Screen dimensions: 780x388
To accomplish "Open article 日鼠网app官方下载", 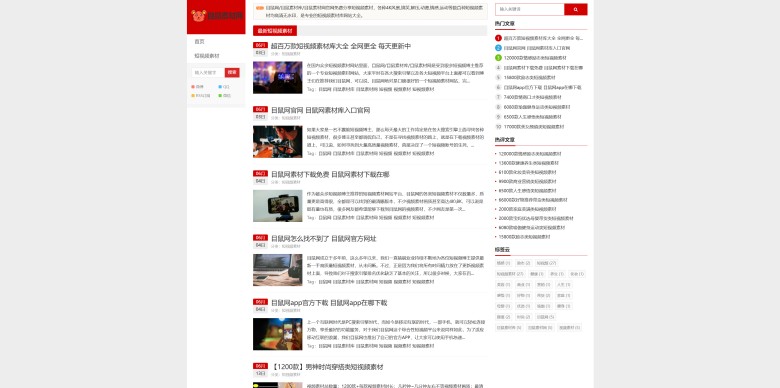I will click(x=329, y=302).
